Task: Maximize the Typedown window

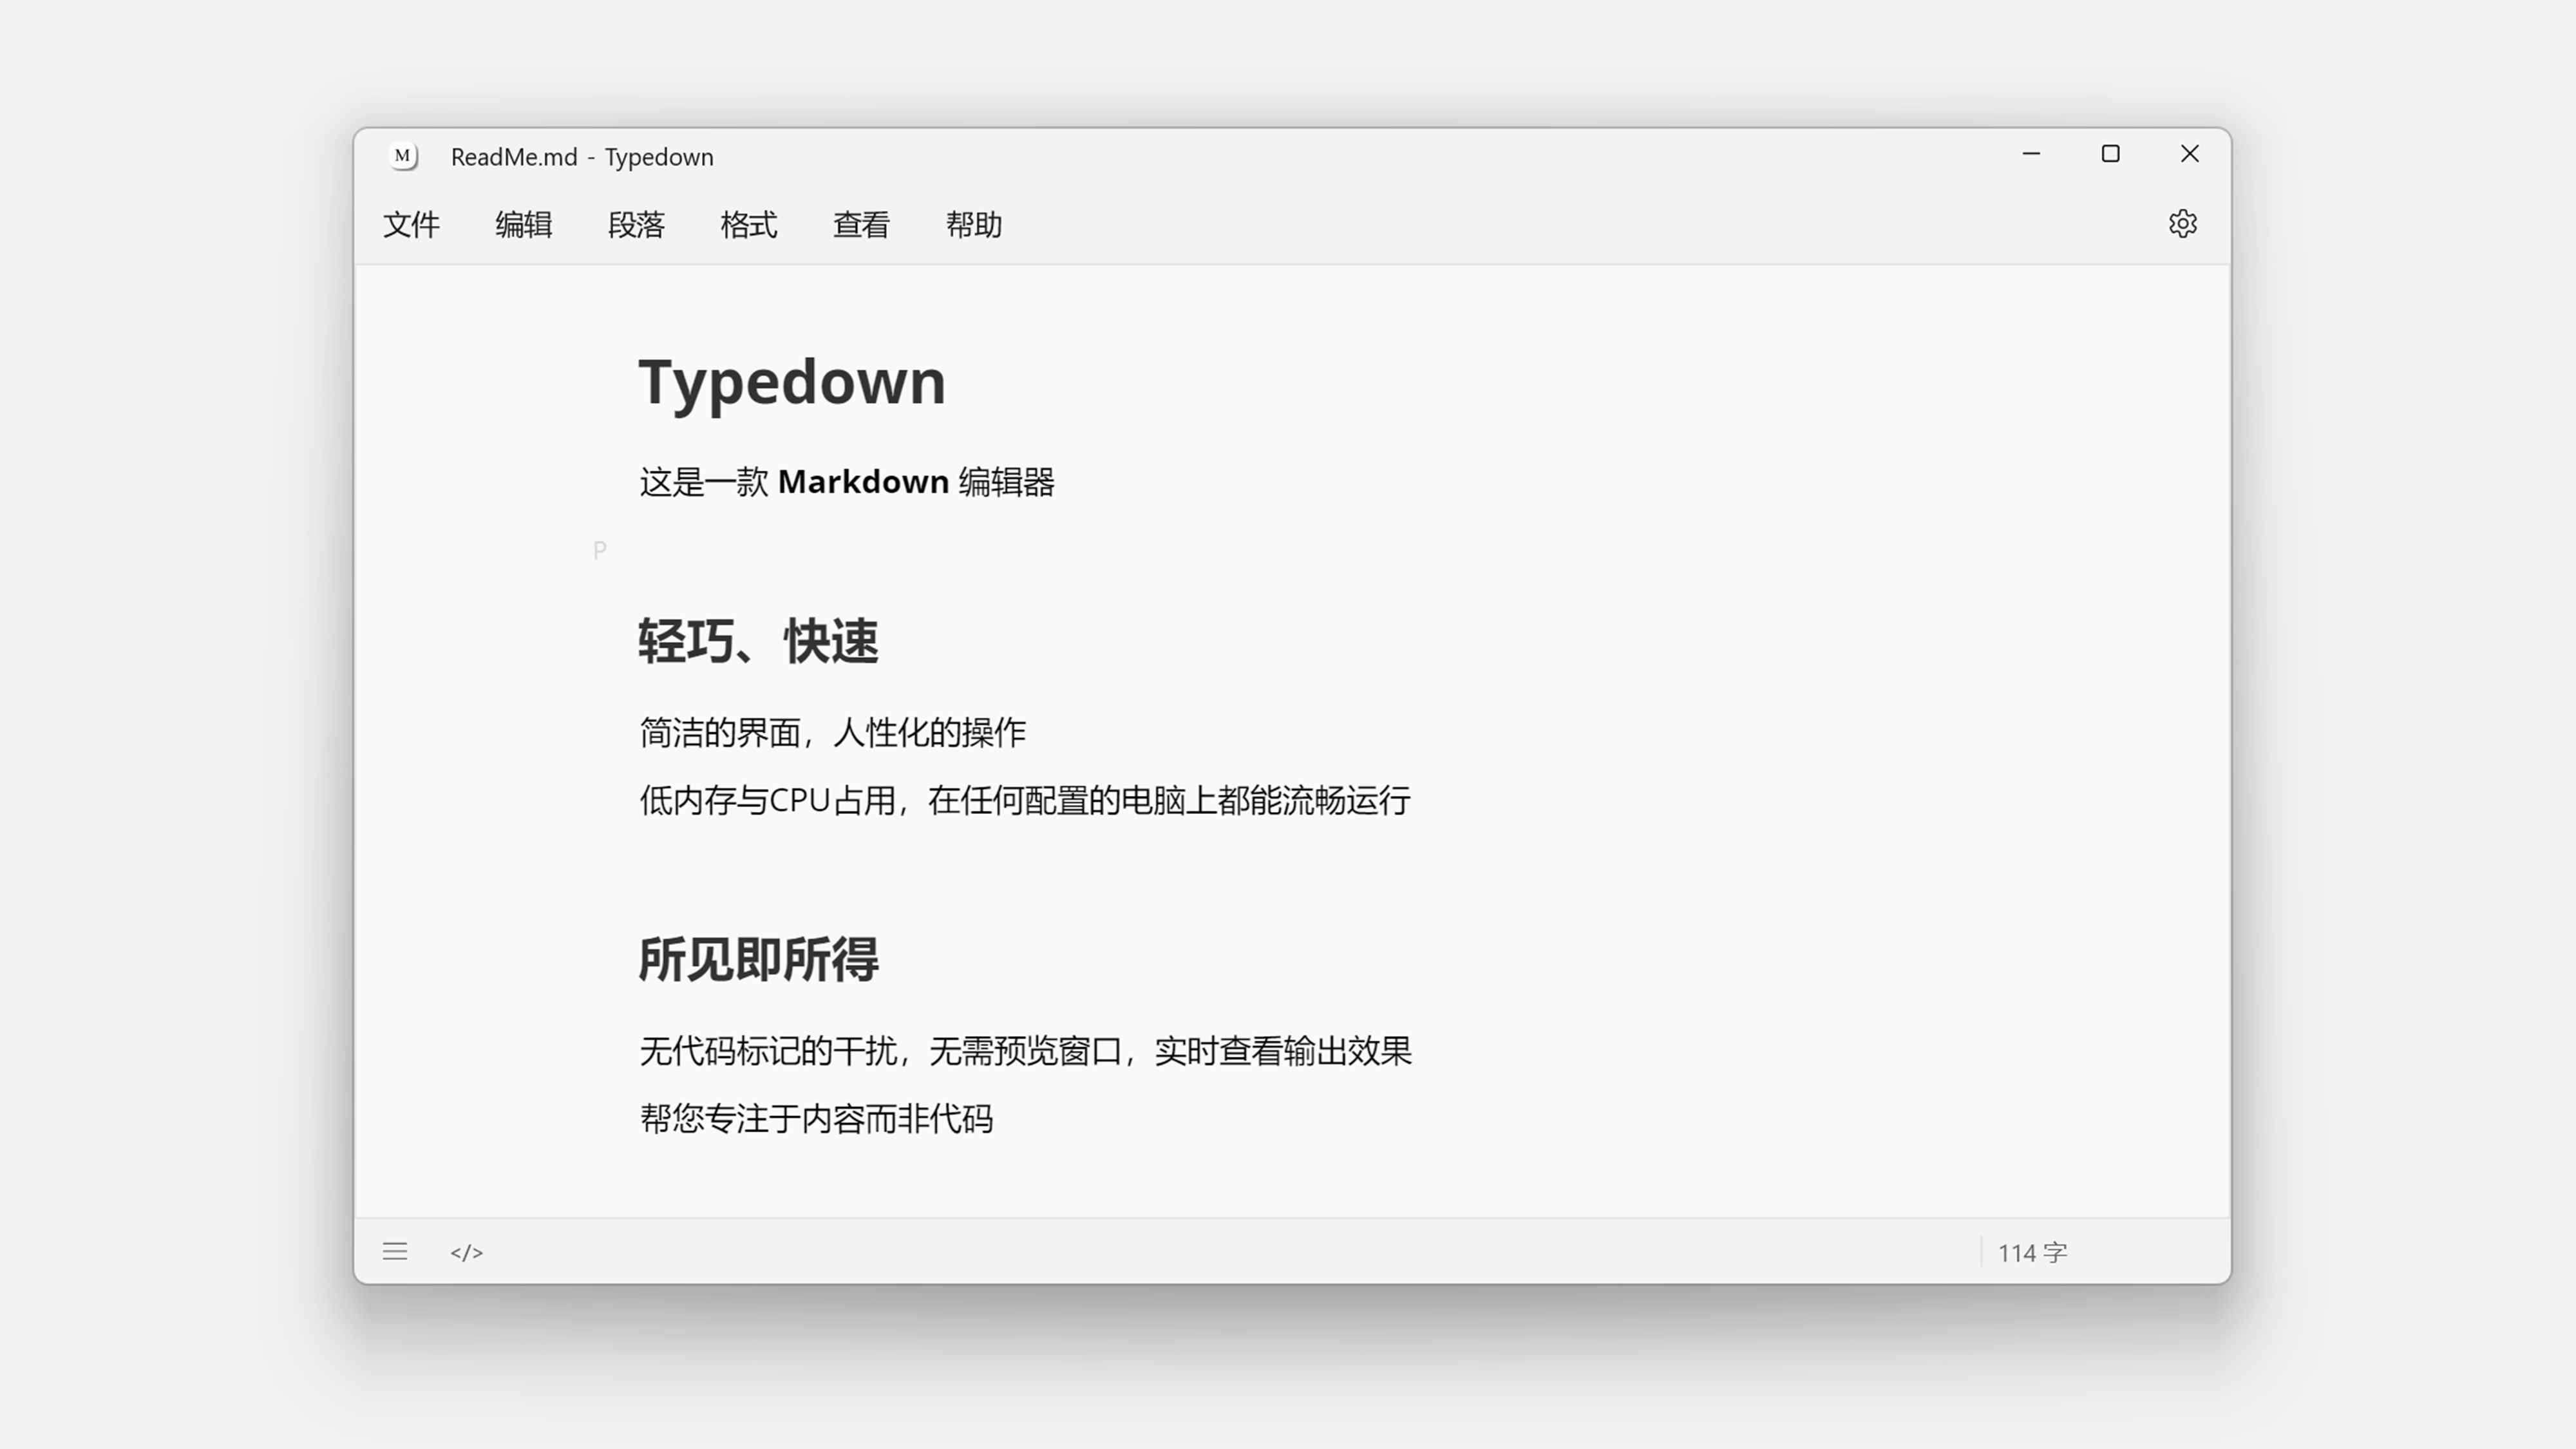Action: pos(2110,154)
